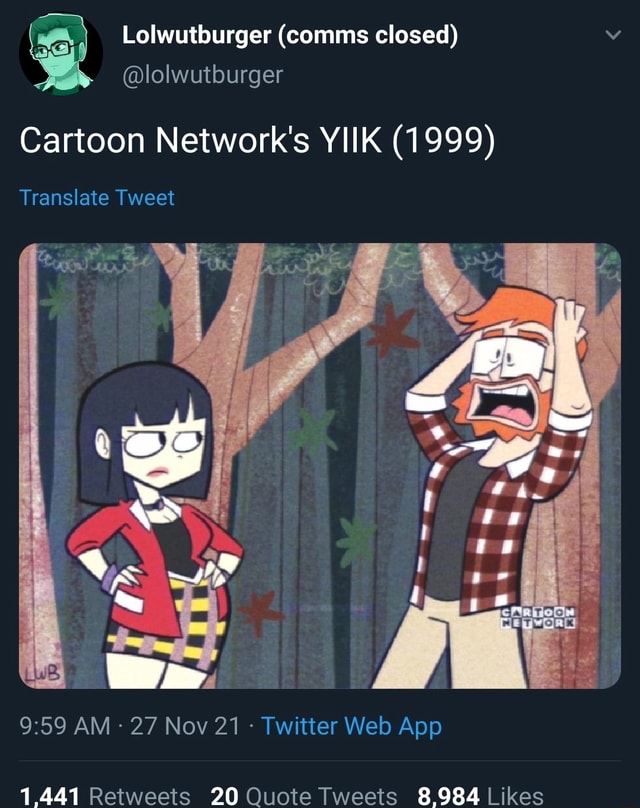Select the display name Lolwutburger (comms closed)
This screenshot has height=808, width=640.
click(290, 32)
